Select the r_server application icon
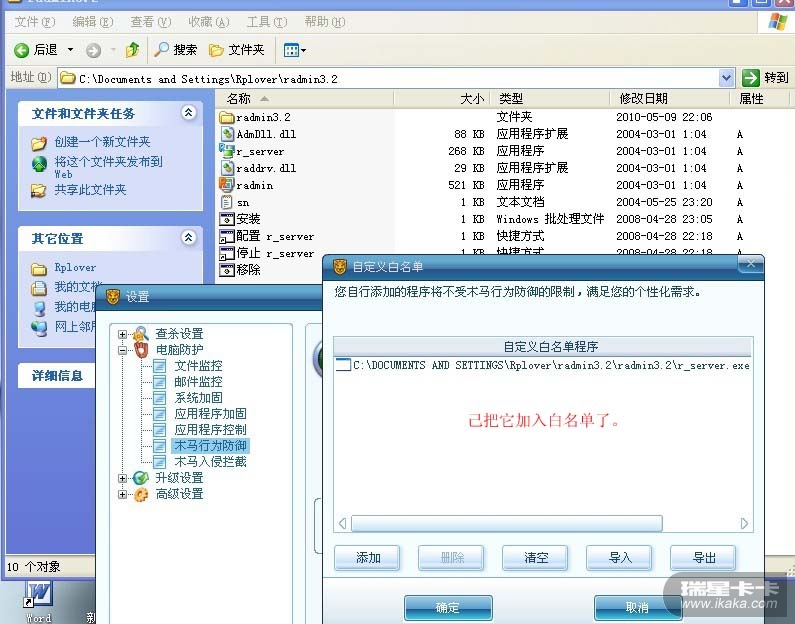795x624 pixels. click(x=227, y=151)
